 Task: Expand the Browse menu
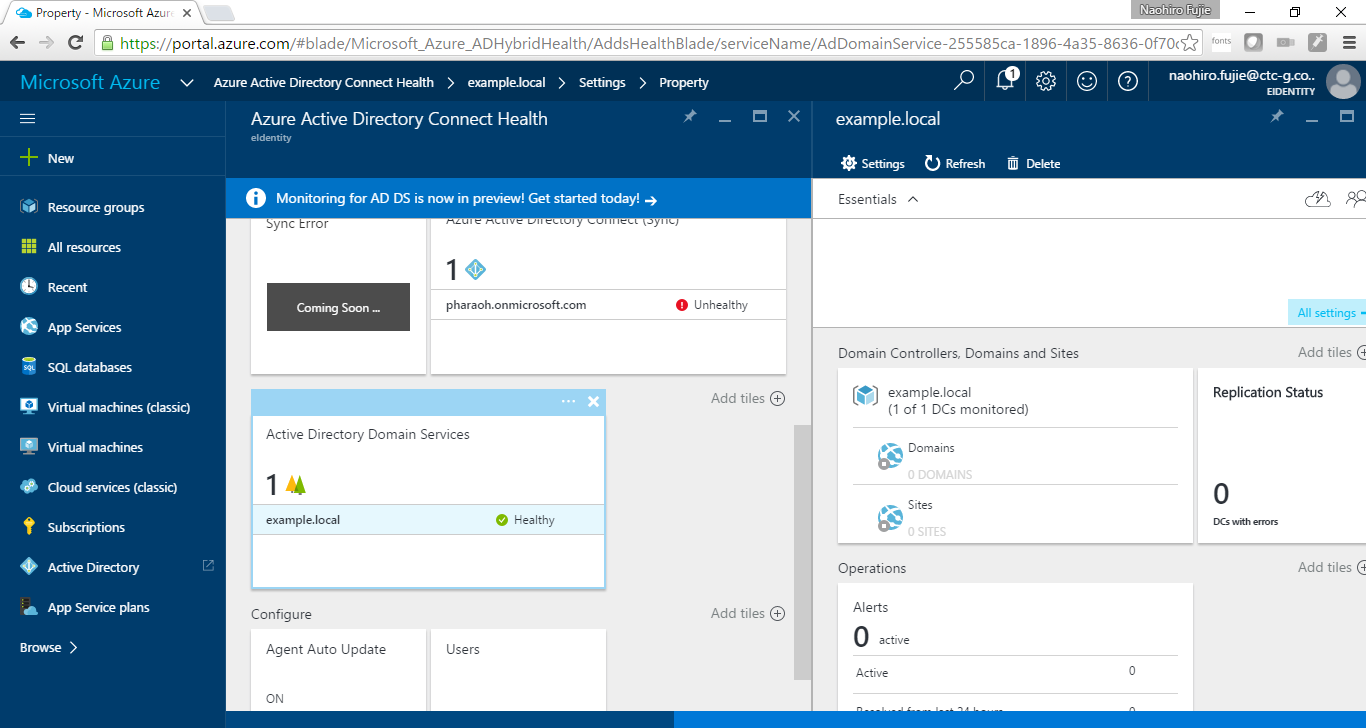pos(49,647)
